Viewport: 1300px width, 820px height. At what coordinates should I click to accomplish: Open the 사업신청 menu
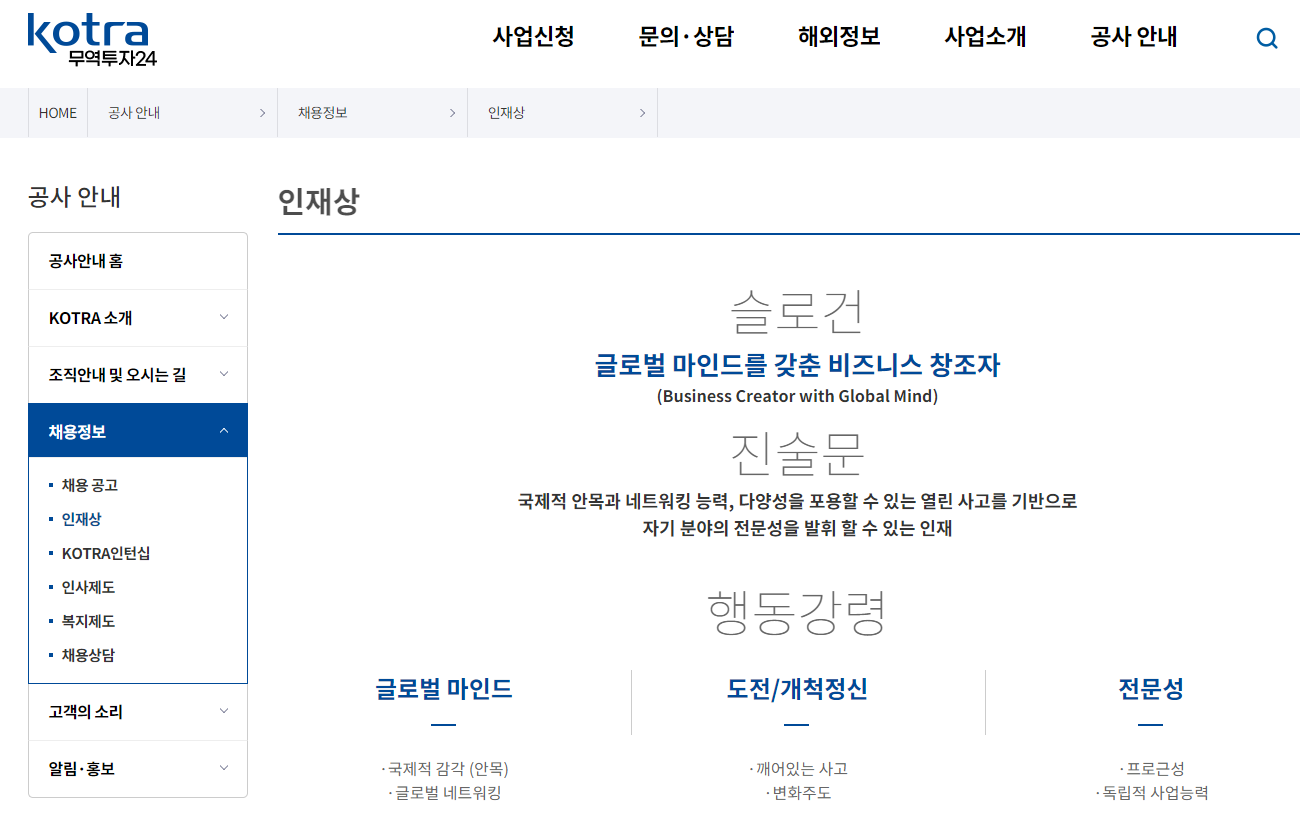coord(531,36)
